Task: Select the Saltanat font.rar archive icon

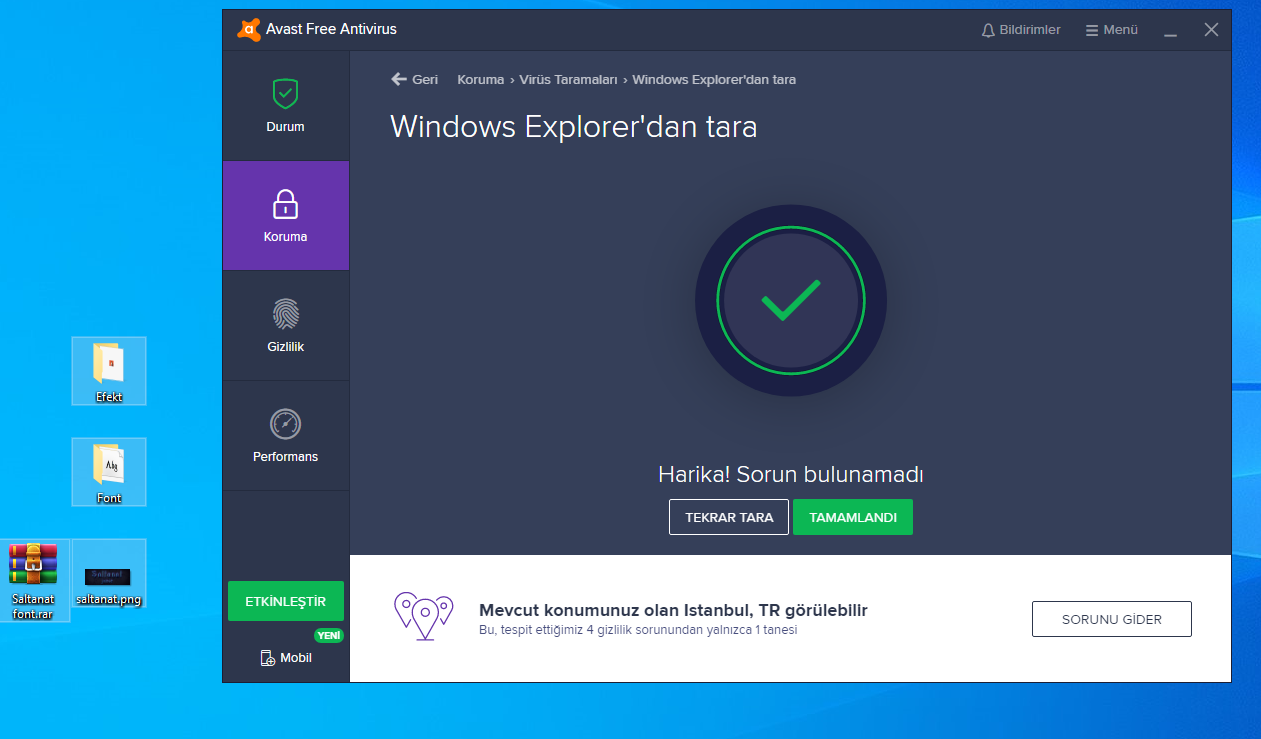Action: click(33, 580)
